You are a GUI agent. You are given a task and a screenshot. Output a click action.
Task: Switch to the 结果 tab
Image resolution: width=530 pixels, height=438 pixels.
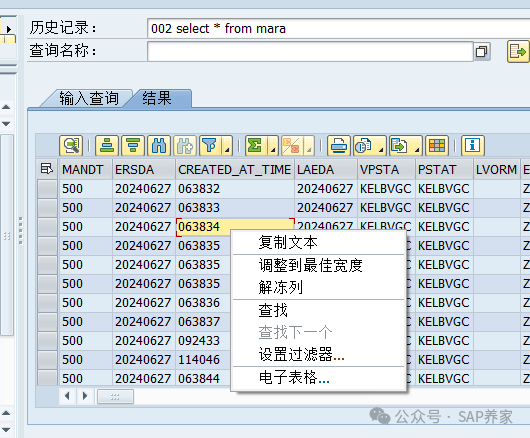pos(158,98)
